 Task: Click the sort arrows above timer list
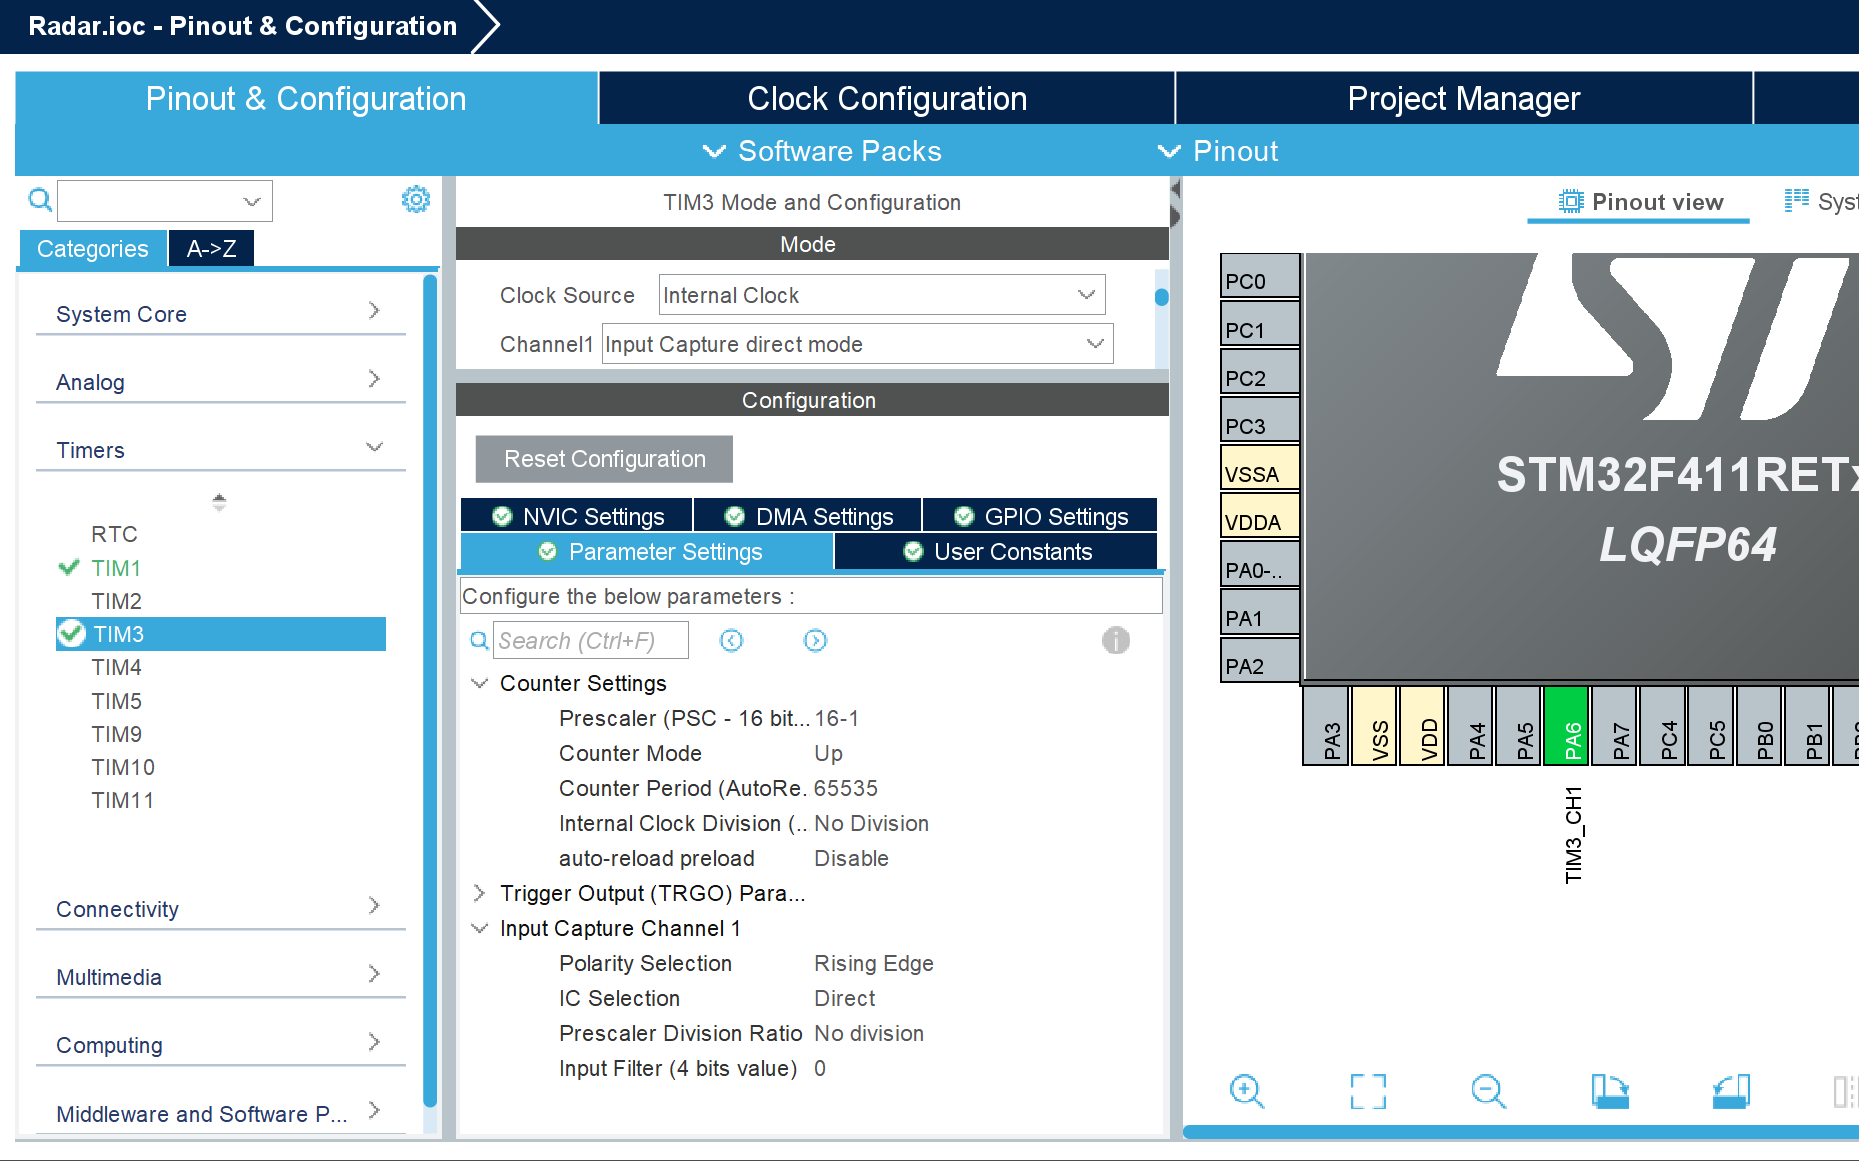219,502
